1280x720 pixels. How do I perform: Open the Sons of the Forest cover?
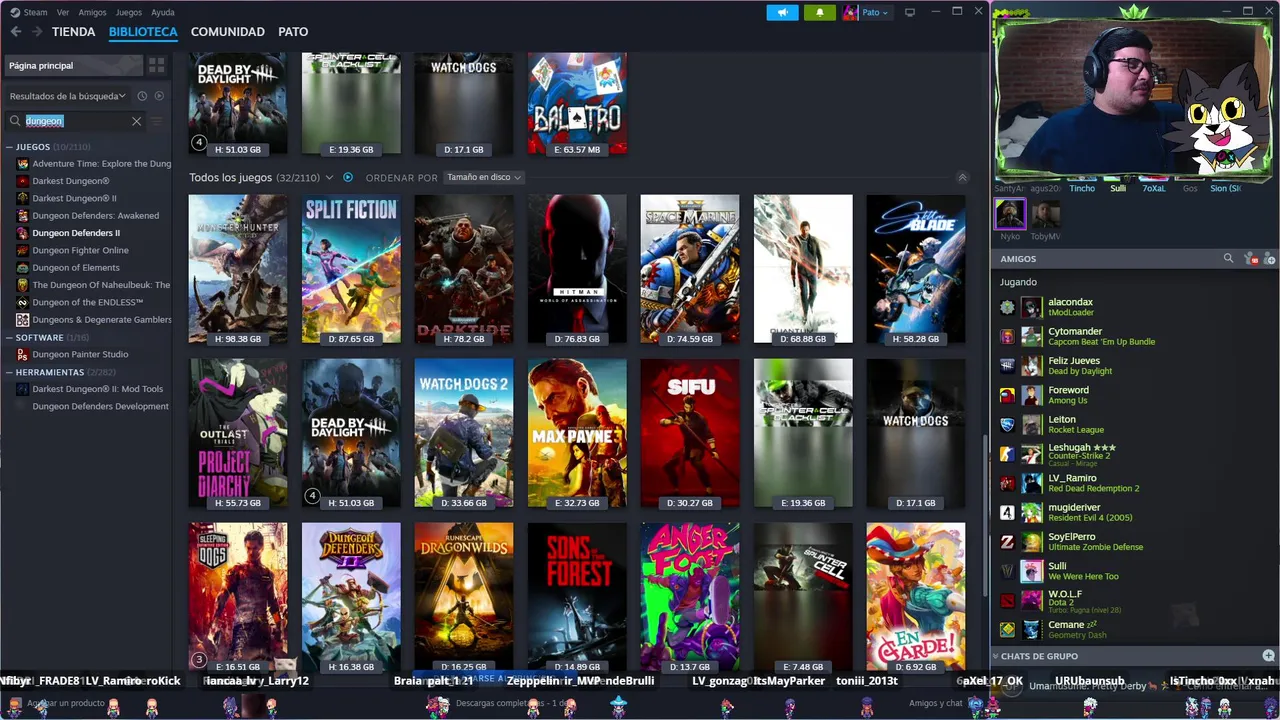coord(577,595)
